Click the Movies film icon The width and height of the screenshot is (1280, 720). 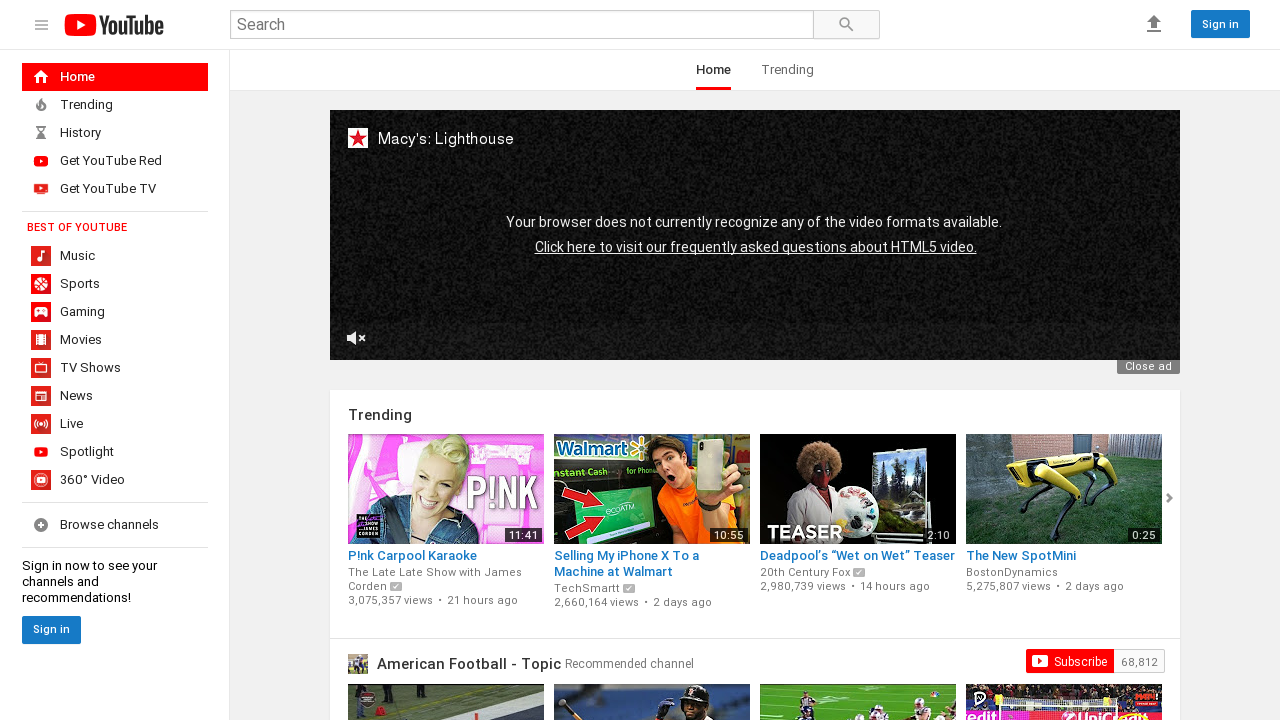[x=41, y=340]
